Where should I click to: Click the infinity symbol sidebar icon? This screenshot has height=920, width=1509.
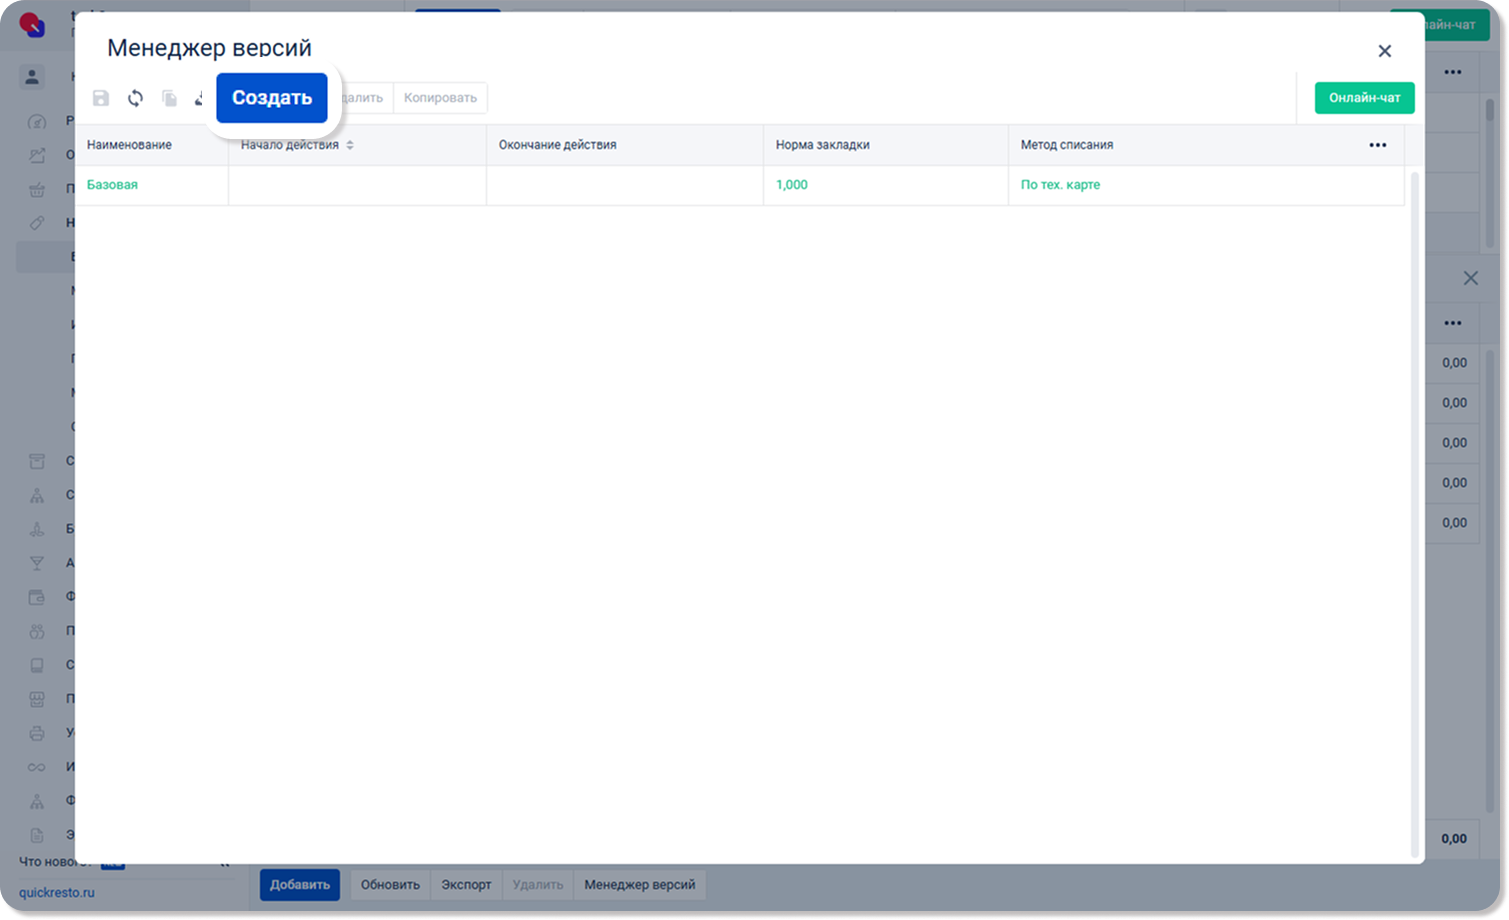pos(37,767)
